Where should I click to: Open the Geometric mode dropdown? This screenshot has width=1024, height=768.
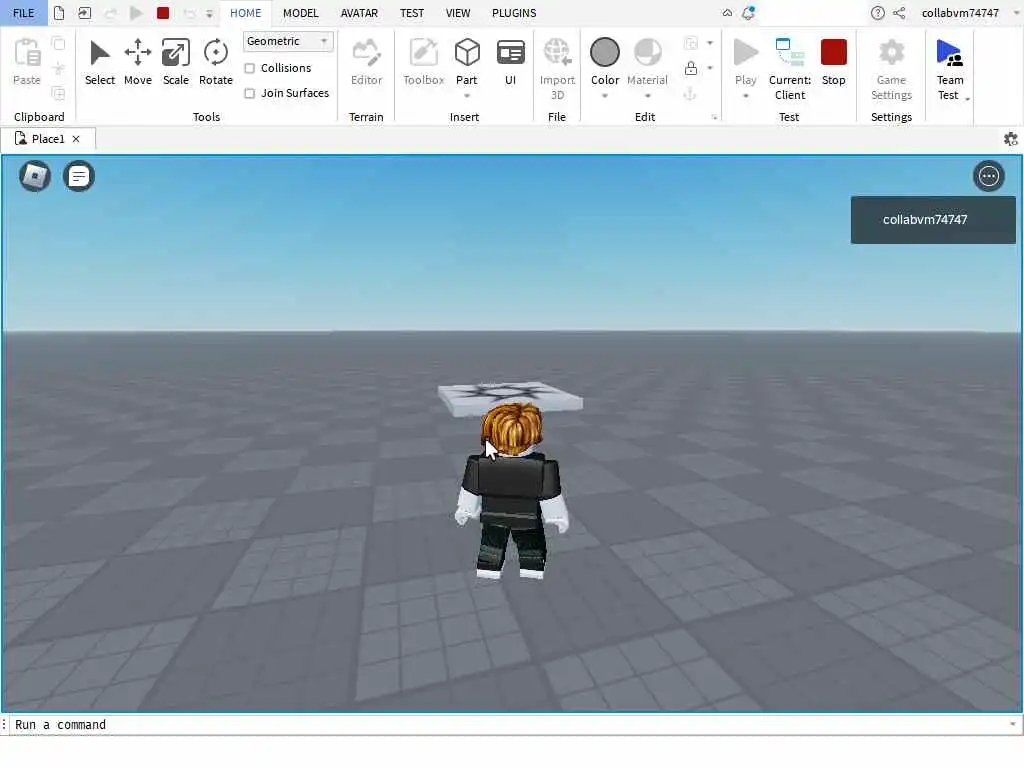tap(288, 41)
